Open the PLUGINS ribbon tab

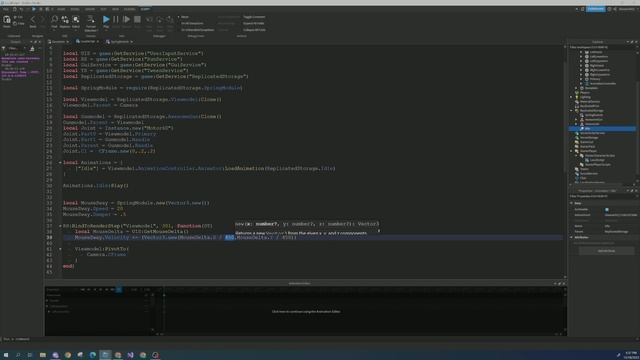click(129, 9)
